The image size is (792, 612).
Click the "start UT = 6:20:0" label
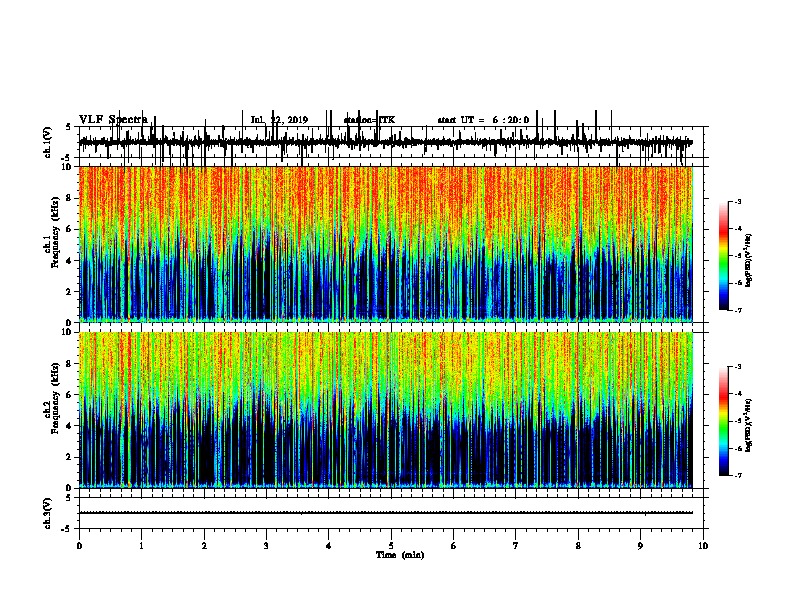tap(483, 120)
